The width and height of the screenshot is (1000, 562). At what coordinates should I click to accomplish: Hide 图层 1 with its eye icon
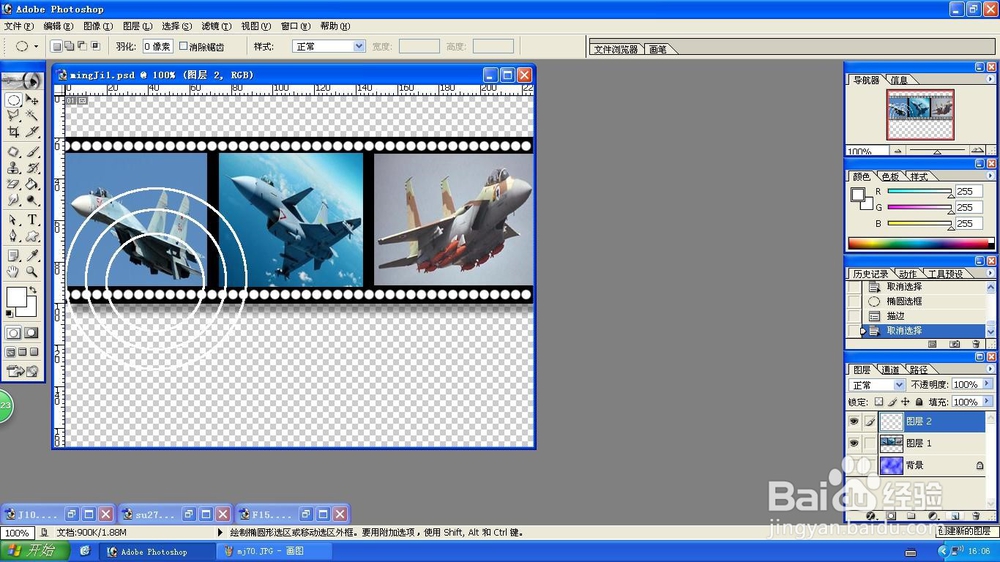point(854,443)
